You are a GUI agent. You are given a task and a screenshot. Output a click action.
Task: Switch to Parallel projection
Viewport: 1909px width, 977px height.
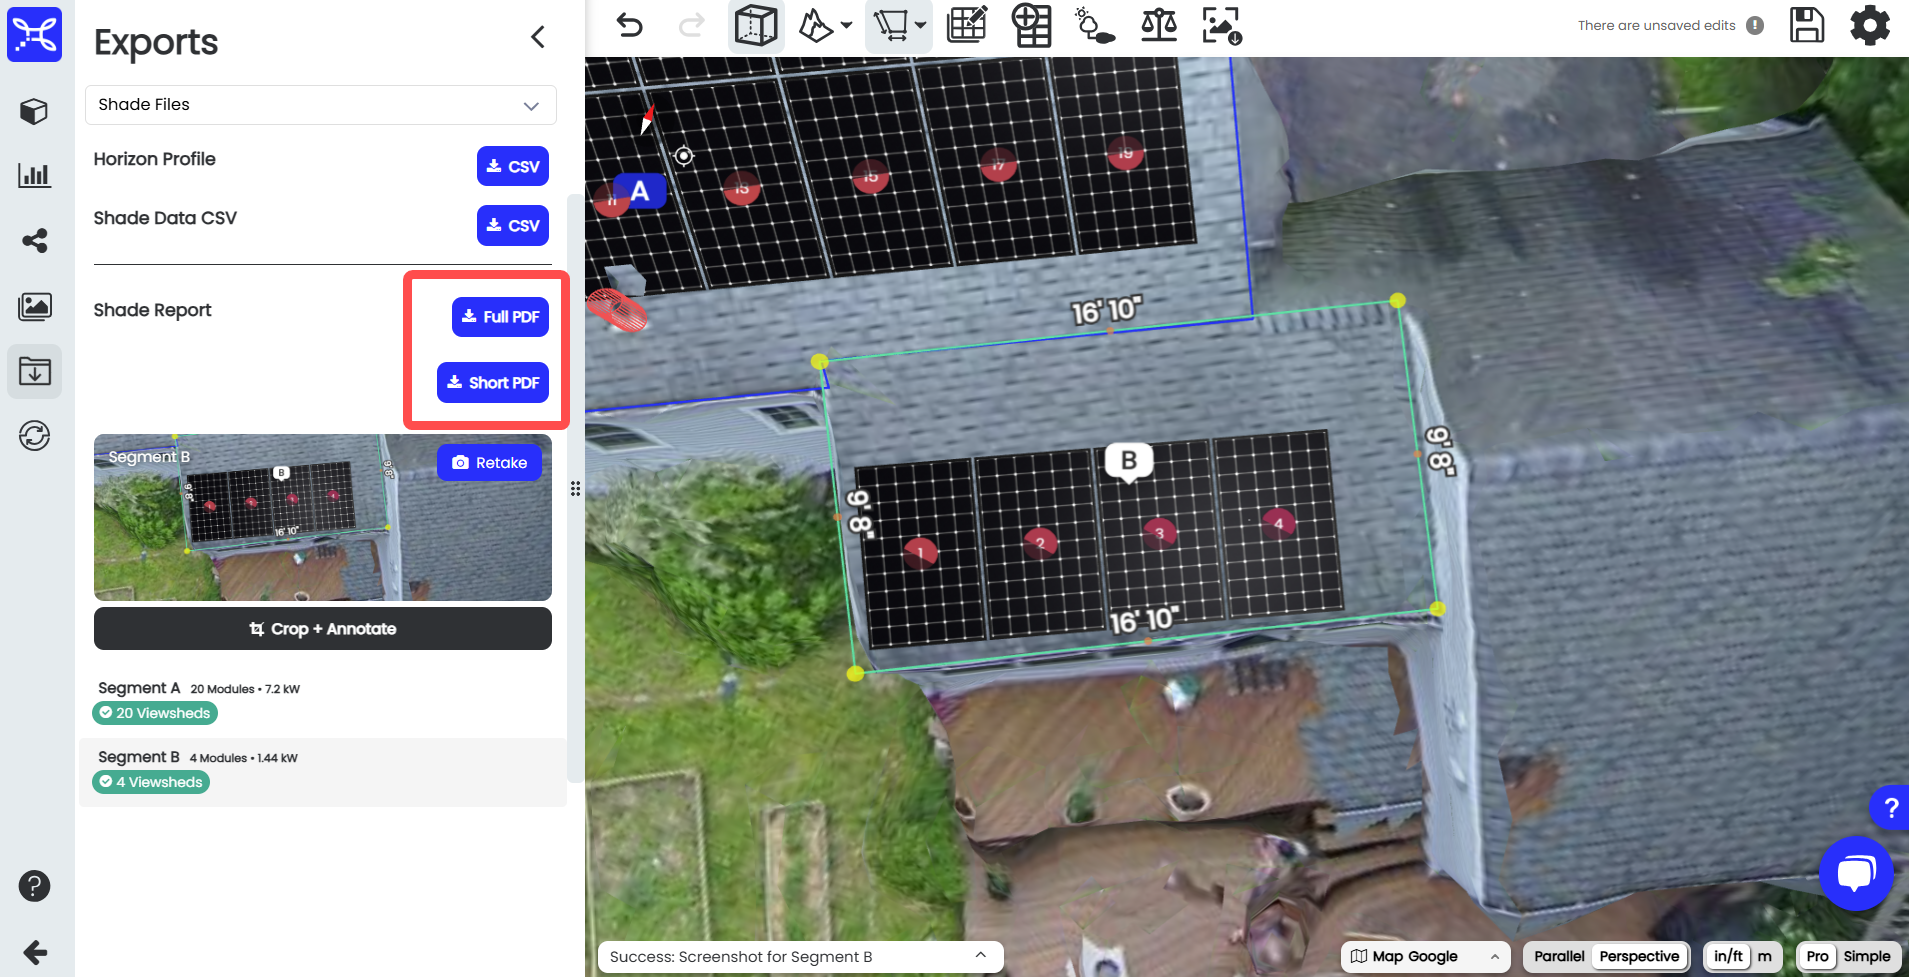(x=1559, y=957)
